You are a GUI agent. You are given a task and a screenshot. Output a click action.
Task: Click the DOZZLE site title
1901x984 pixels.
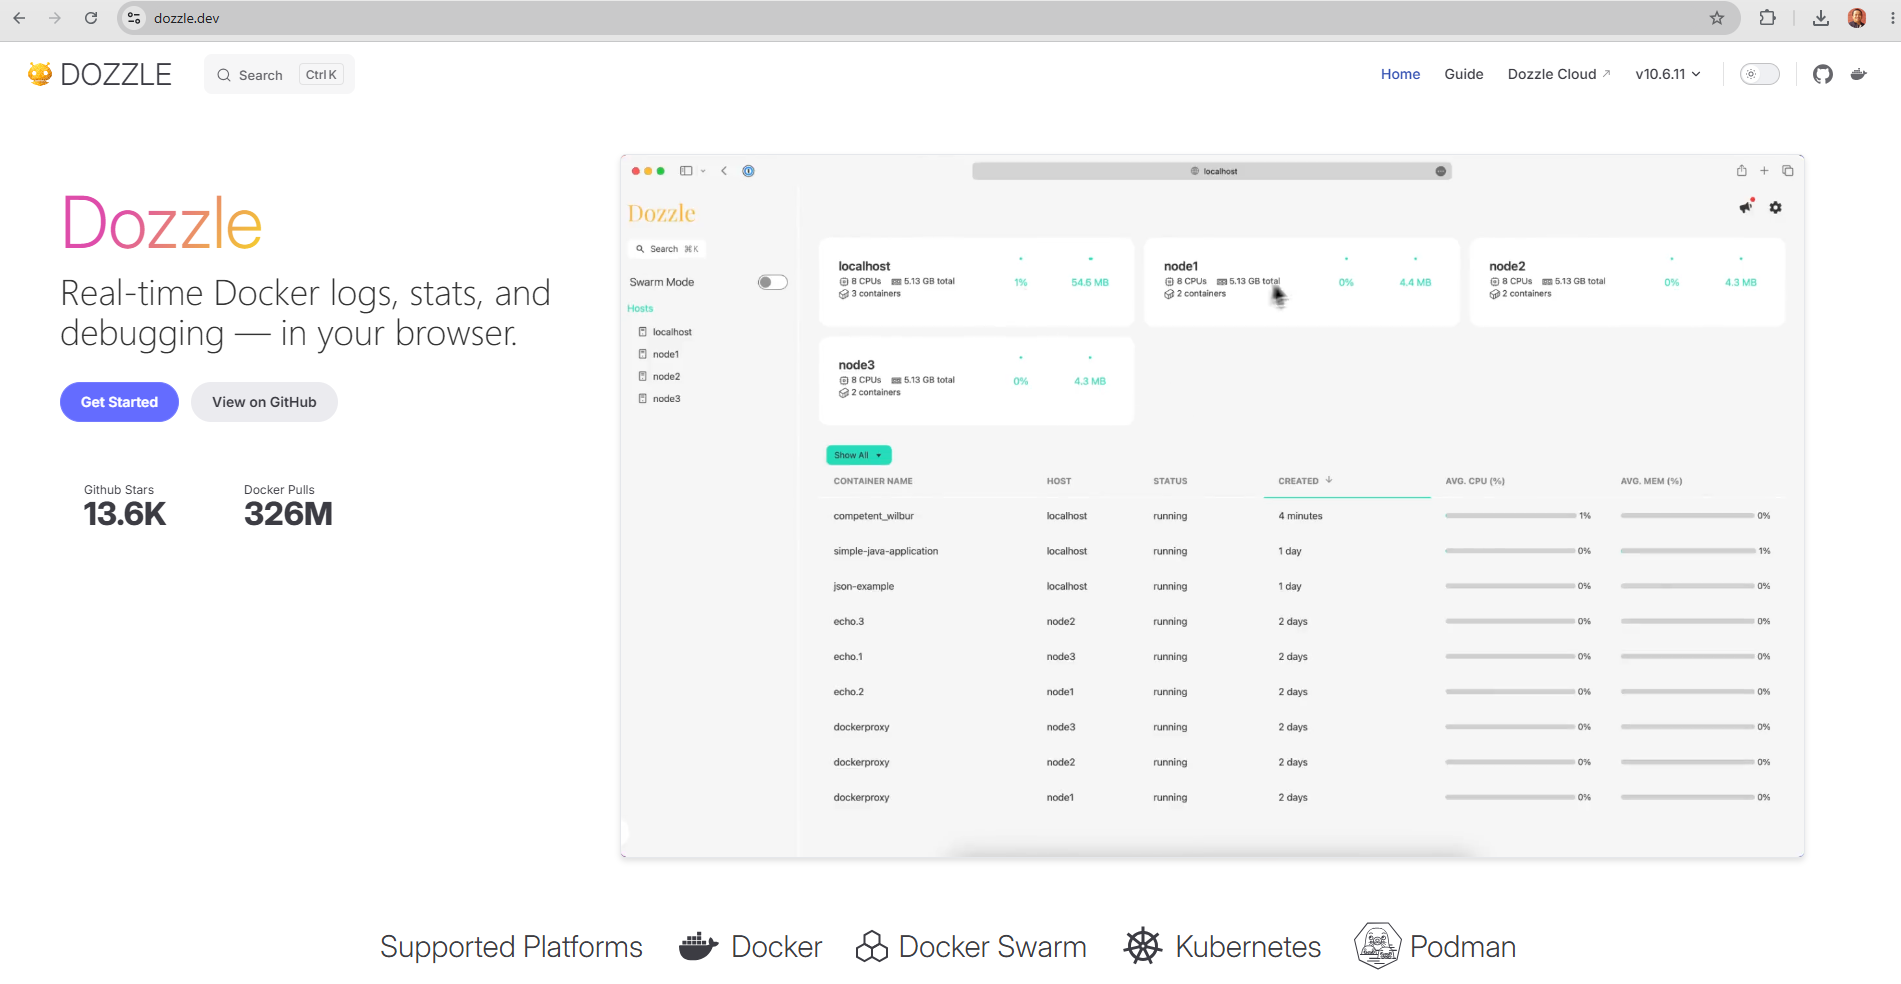[x=116, y=74]
